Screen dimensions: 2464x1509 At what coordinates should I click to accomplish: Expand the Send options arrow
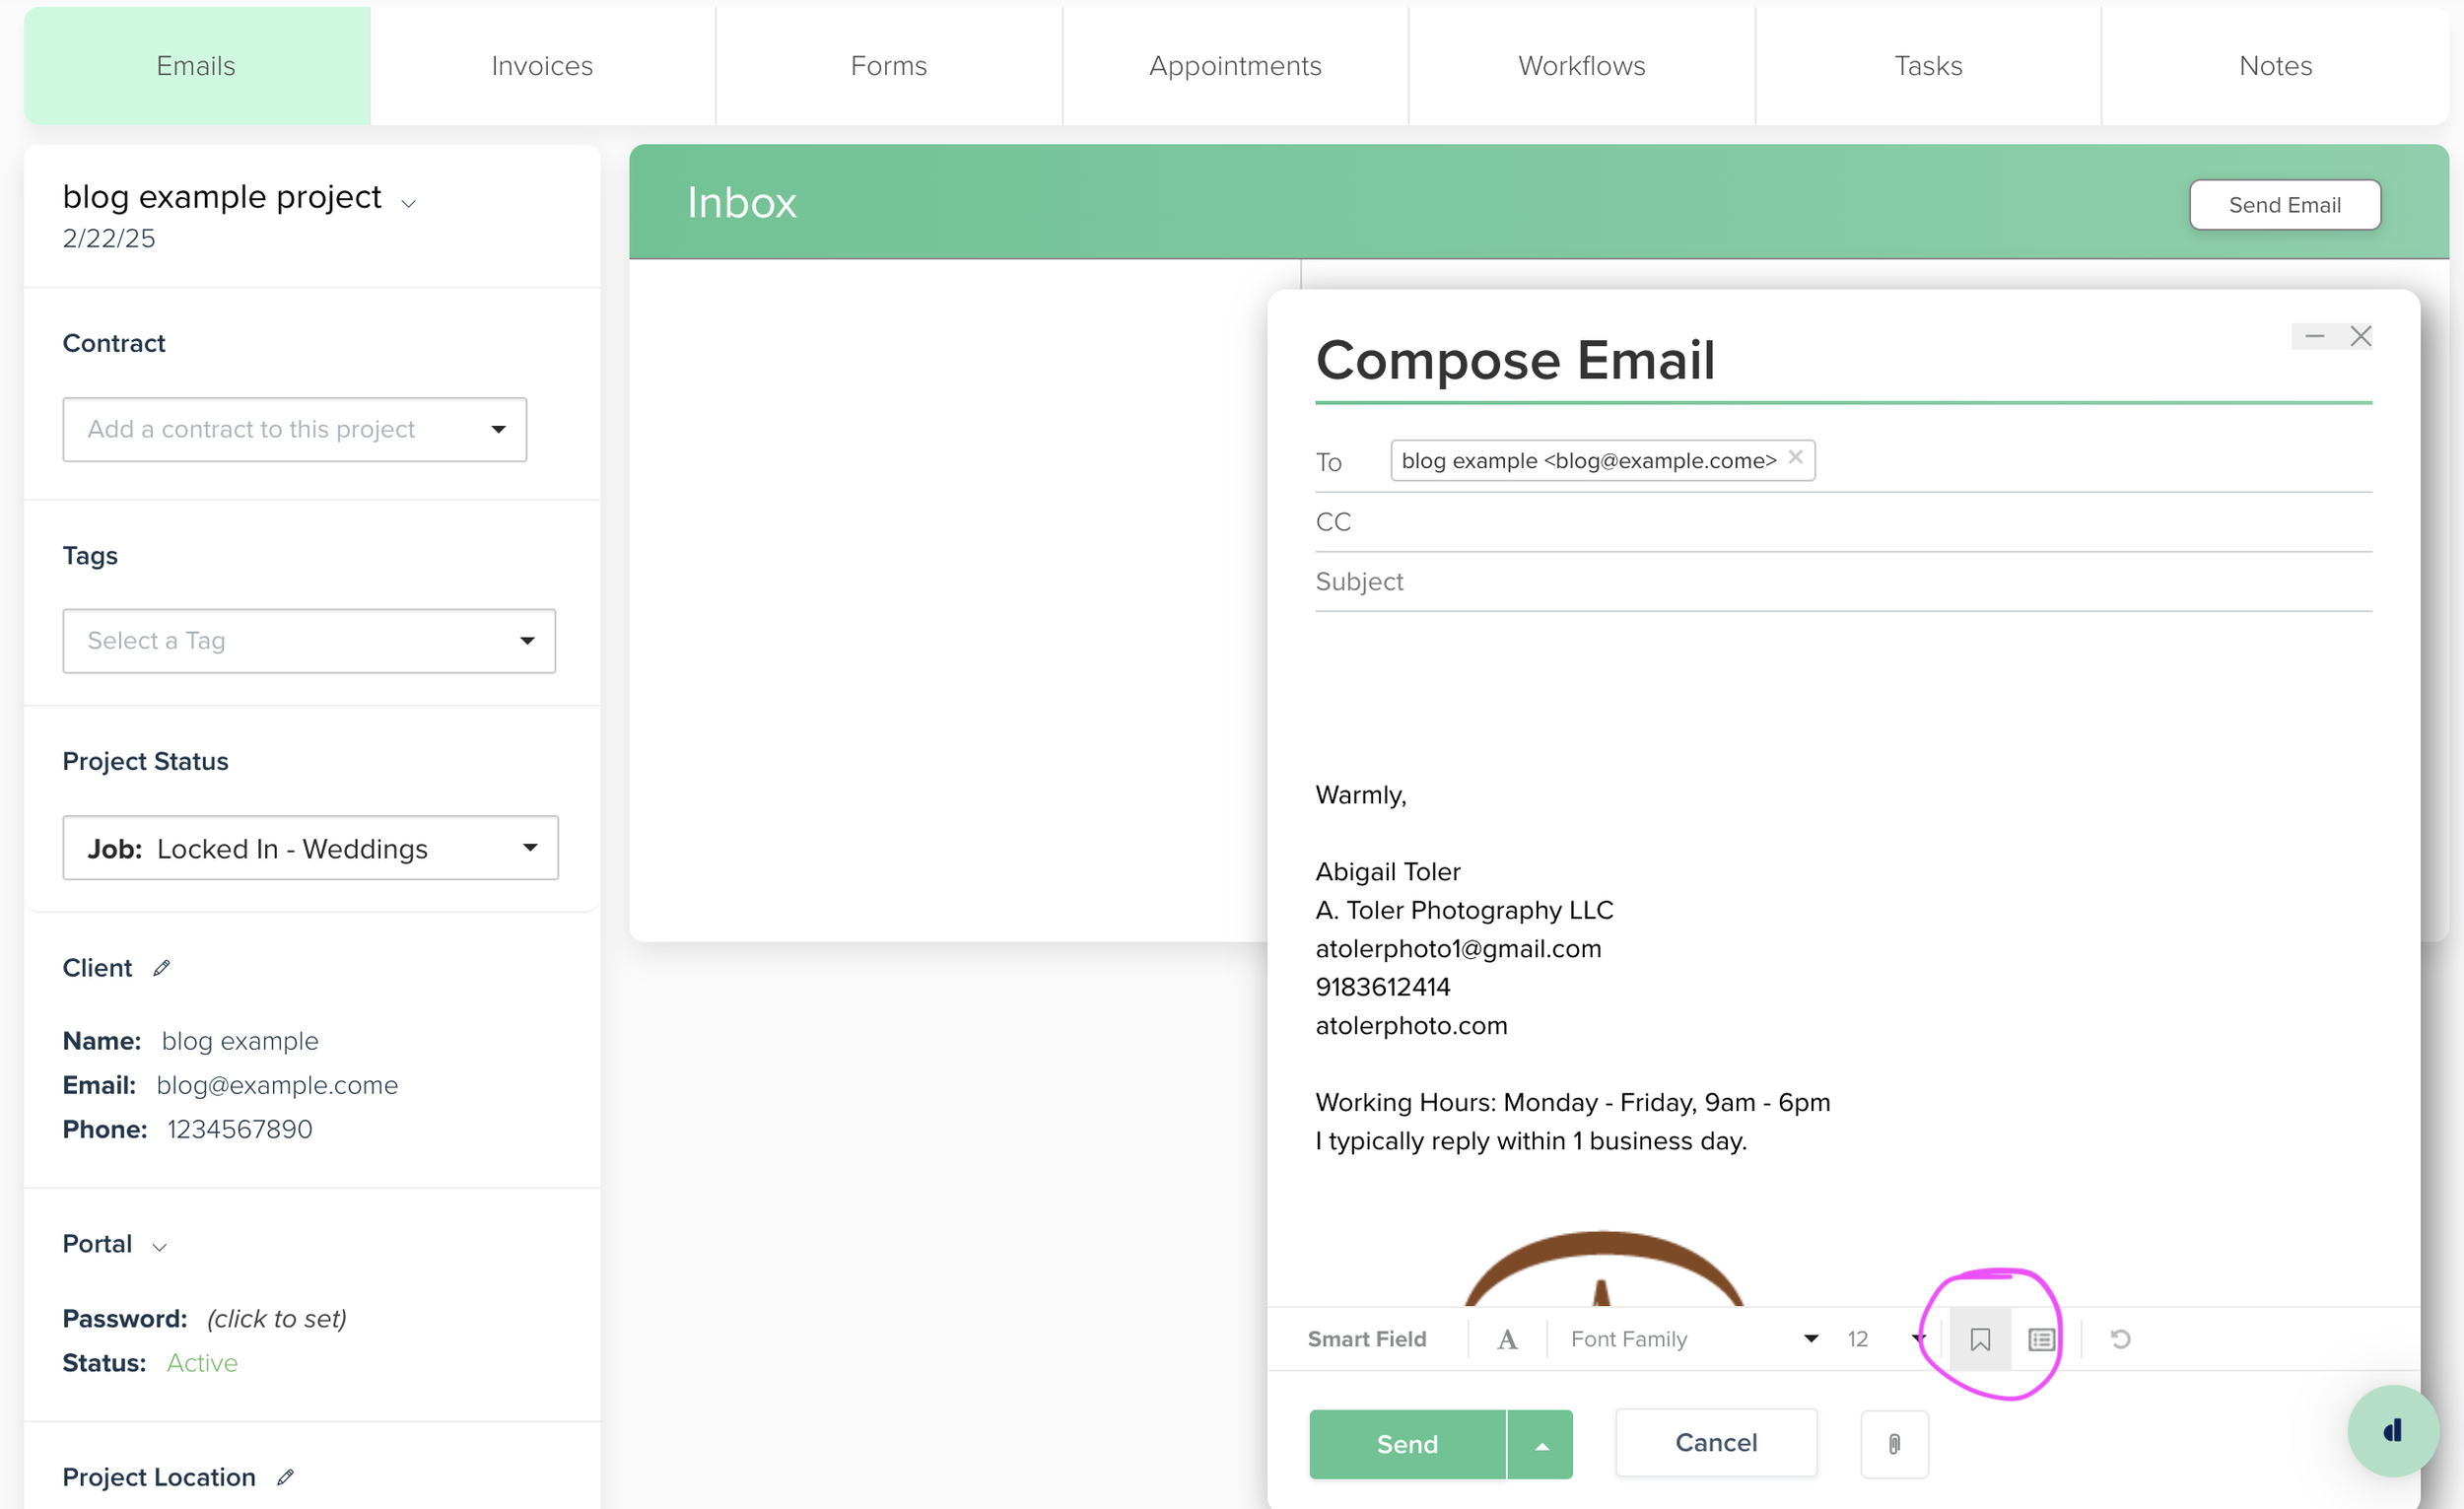point(1541,1445)
